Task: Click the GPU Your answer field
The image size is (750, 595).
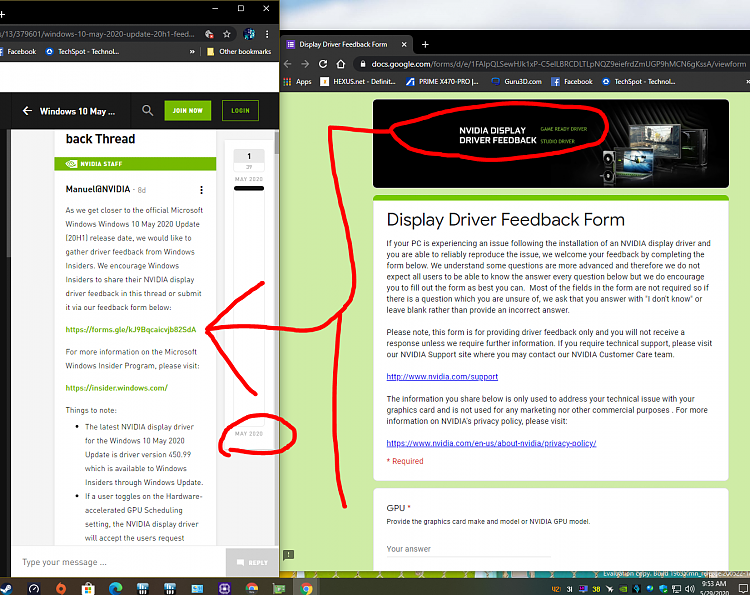Action: 468,549
